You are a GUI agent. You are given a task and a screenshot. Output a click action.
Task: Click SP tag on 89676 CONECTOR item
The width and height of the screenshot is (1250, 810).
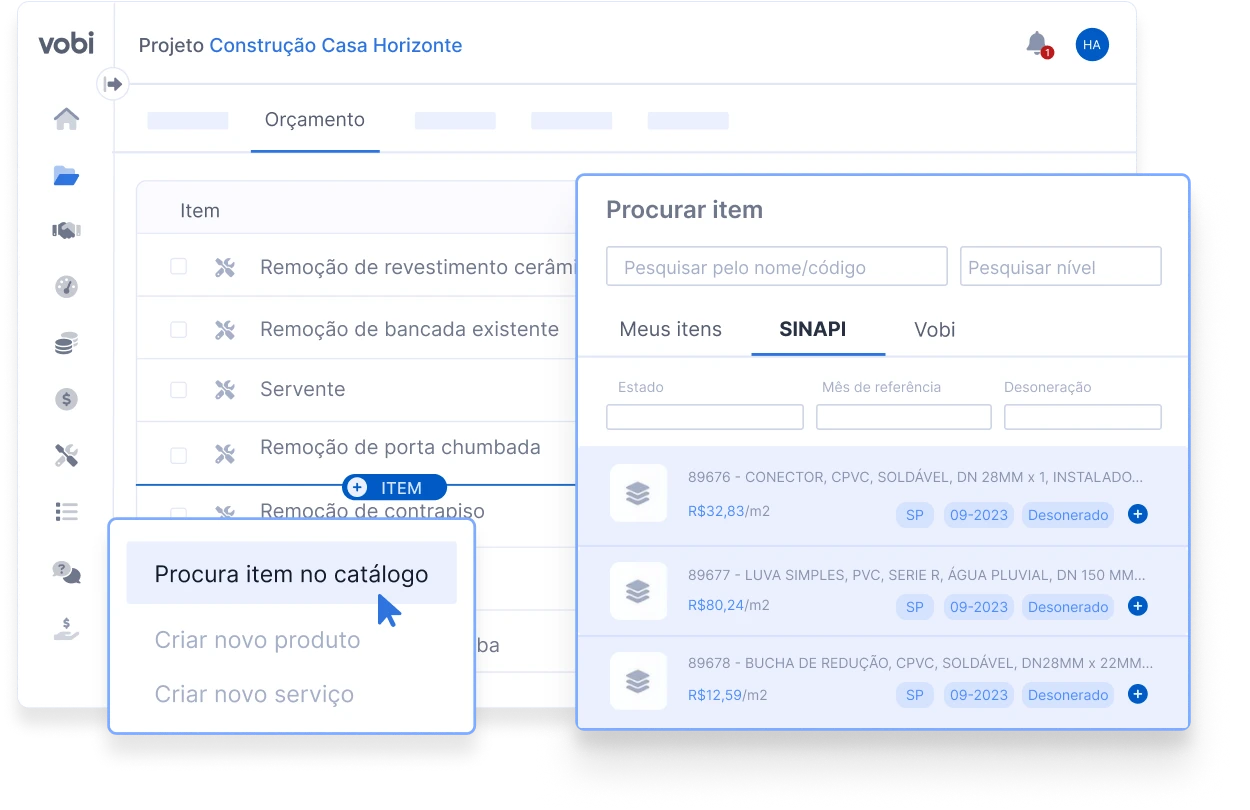coord(914,515)
